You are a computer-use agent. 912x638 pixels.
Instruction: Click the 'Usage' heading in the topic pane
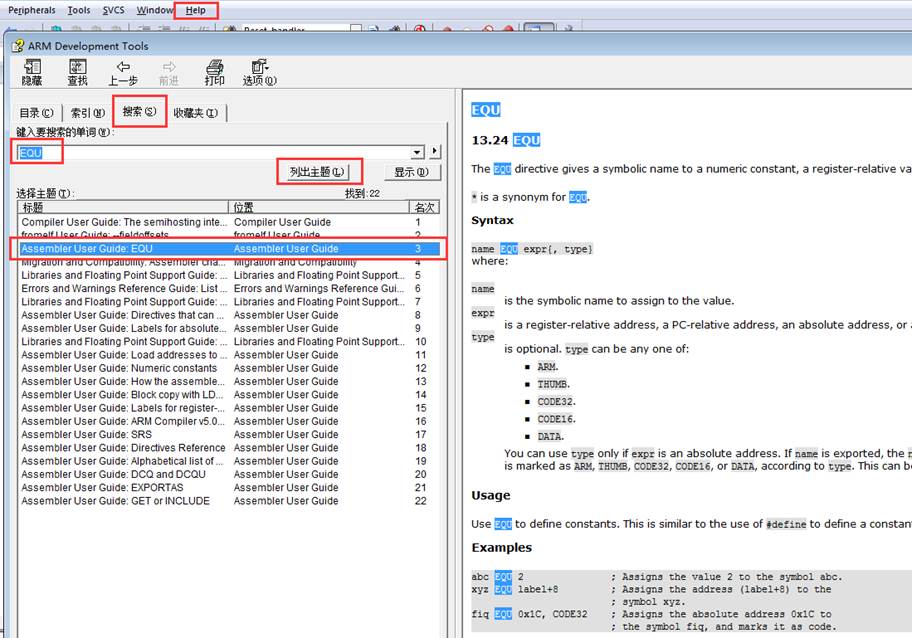click(x=491, y=496)
